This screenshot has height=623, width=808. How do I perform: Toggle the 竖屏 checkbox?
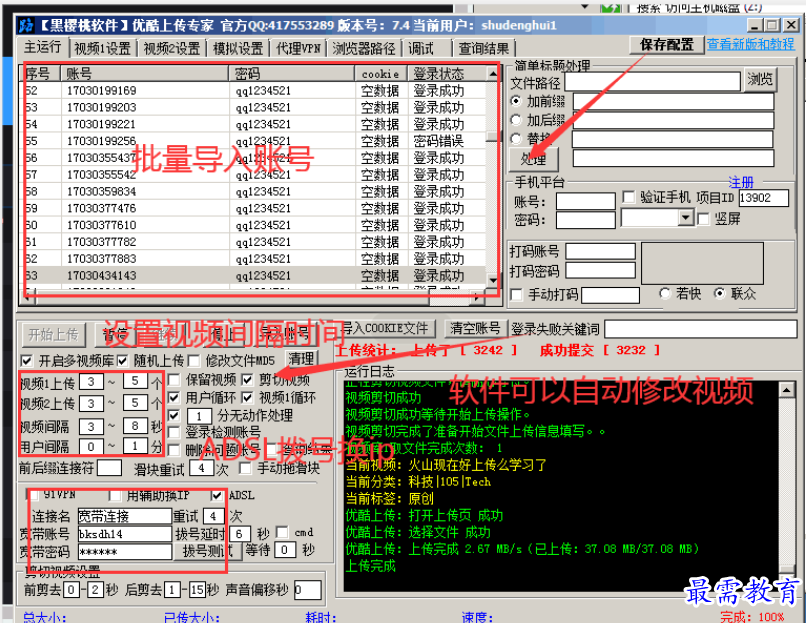(x=703, y=219)
